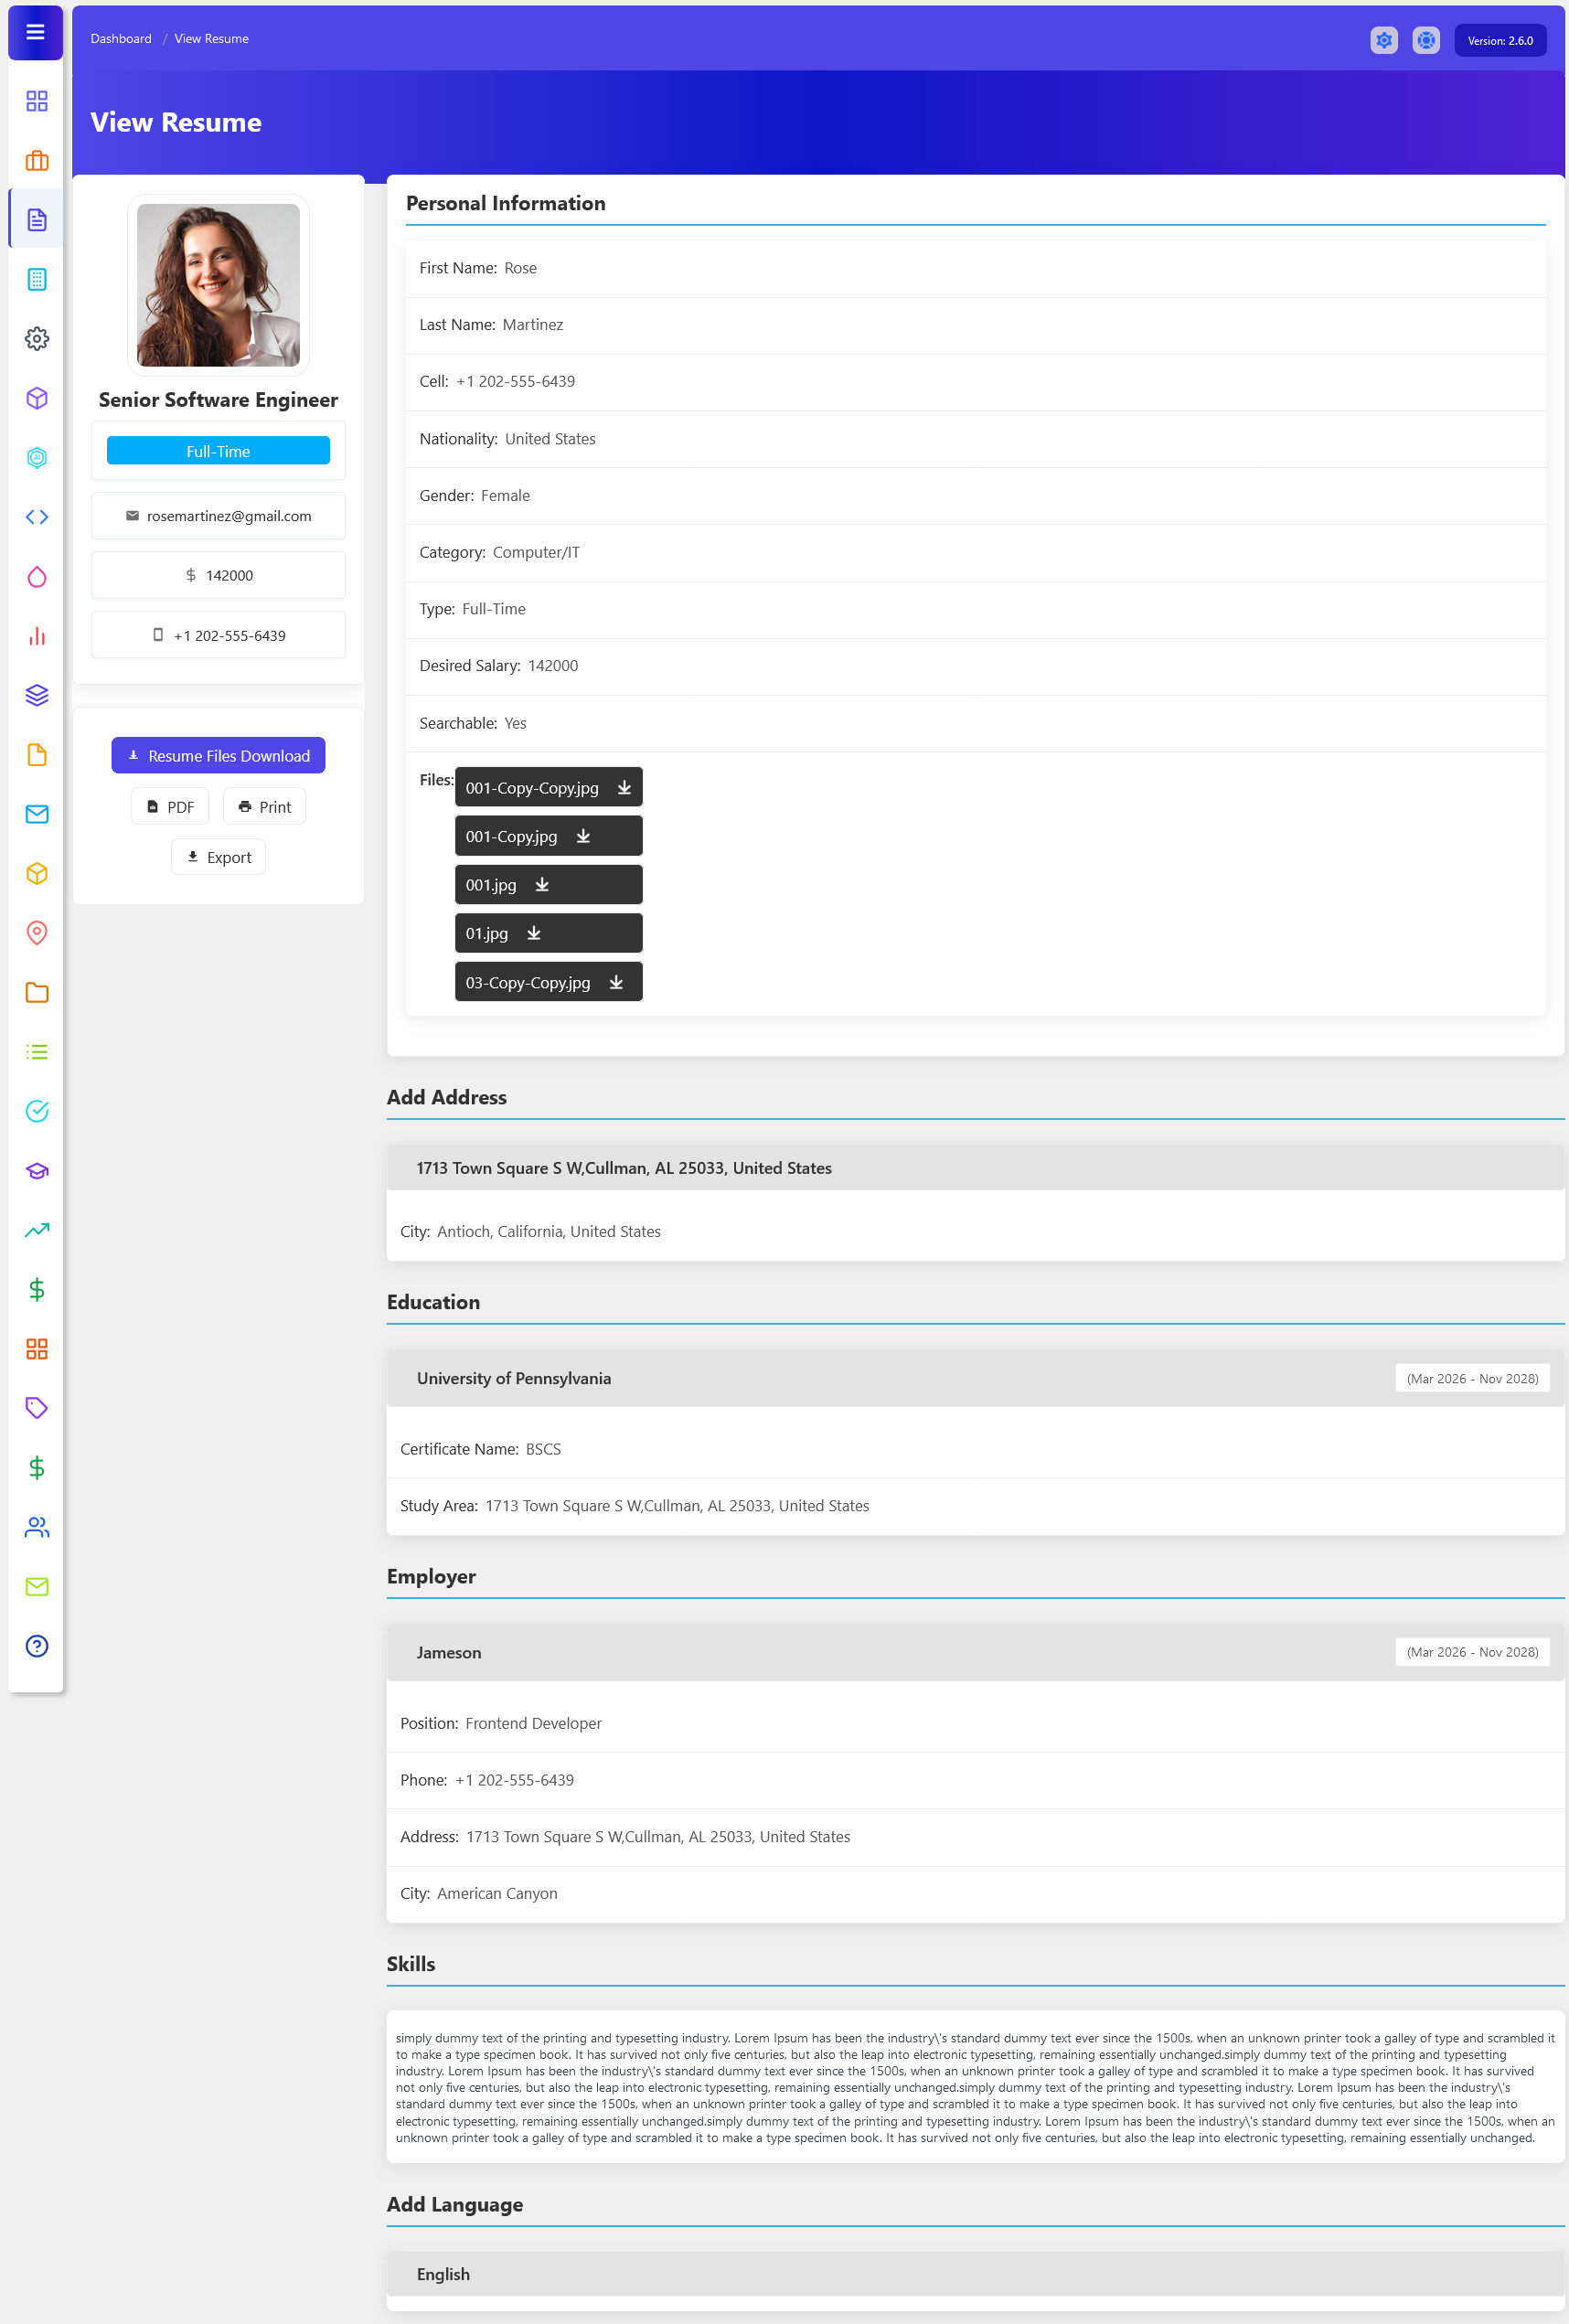Click the profile photo of the candidate
This screenshot has width=1569, height=2324.
(x=218, y=285)
